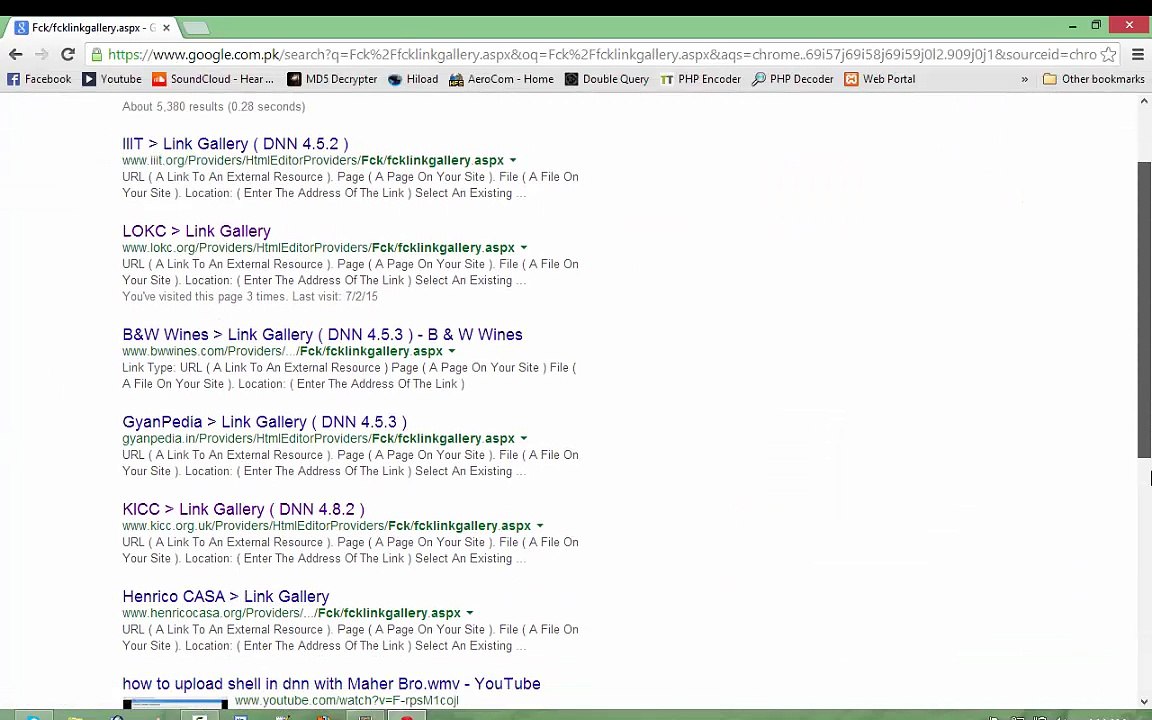Expand dropdown arrow beside www.kicc.org.uk URL
The width and height of the screenshot is (1152, 720).
click(540, 526)
